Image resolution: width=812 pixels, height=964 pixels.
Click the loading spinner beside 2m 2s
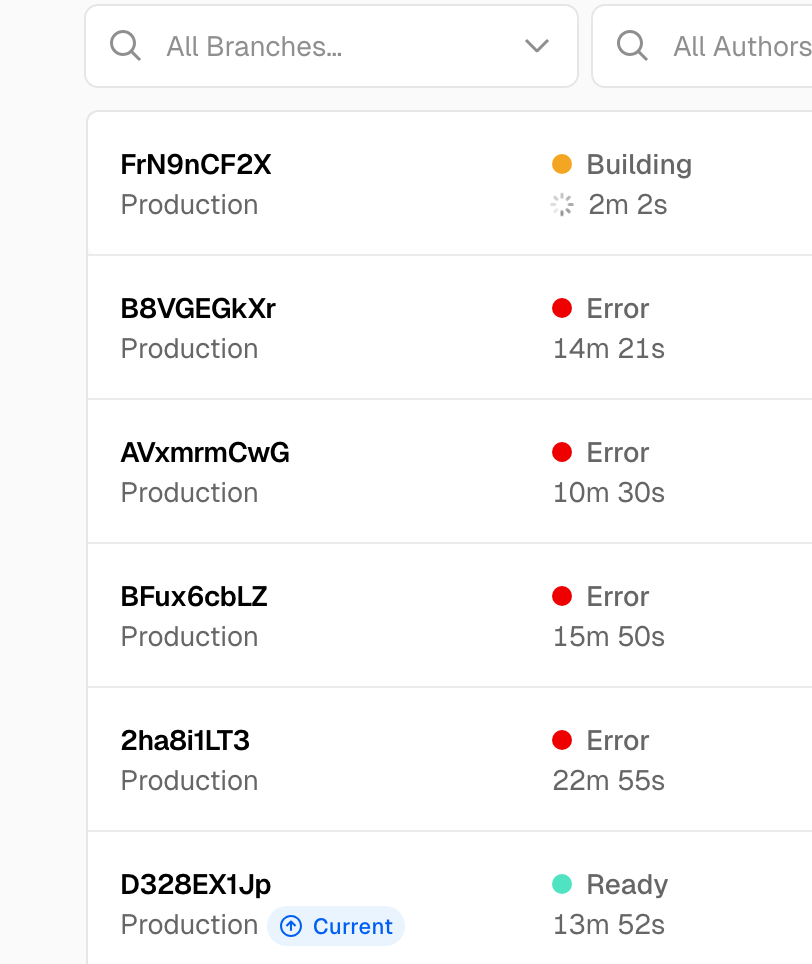tap(562, 205)
